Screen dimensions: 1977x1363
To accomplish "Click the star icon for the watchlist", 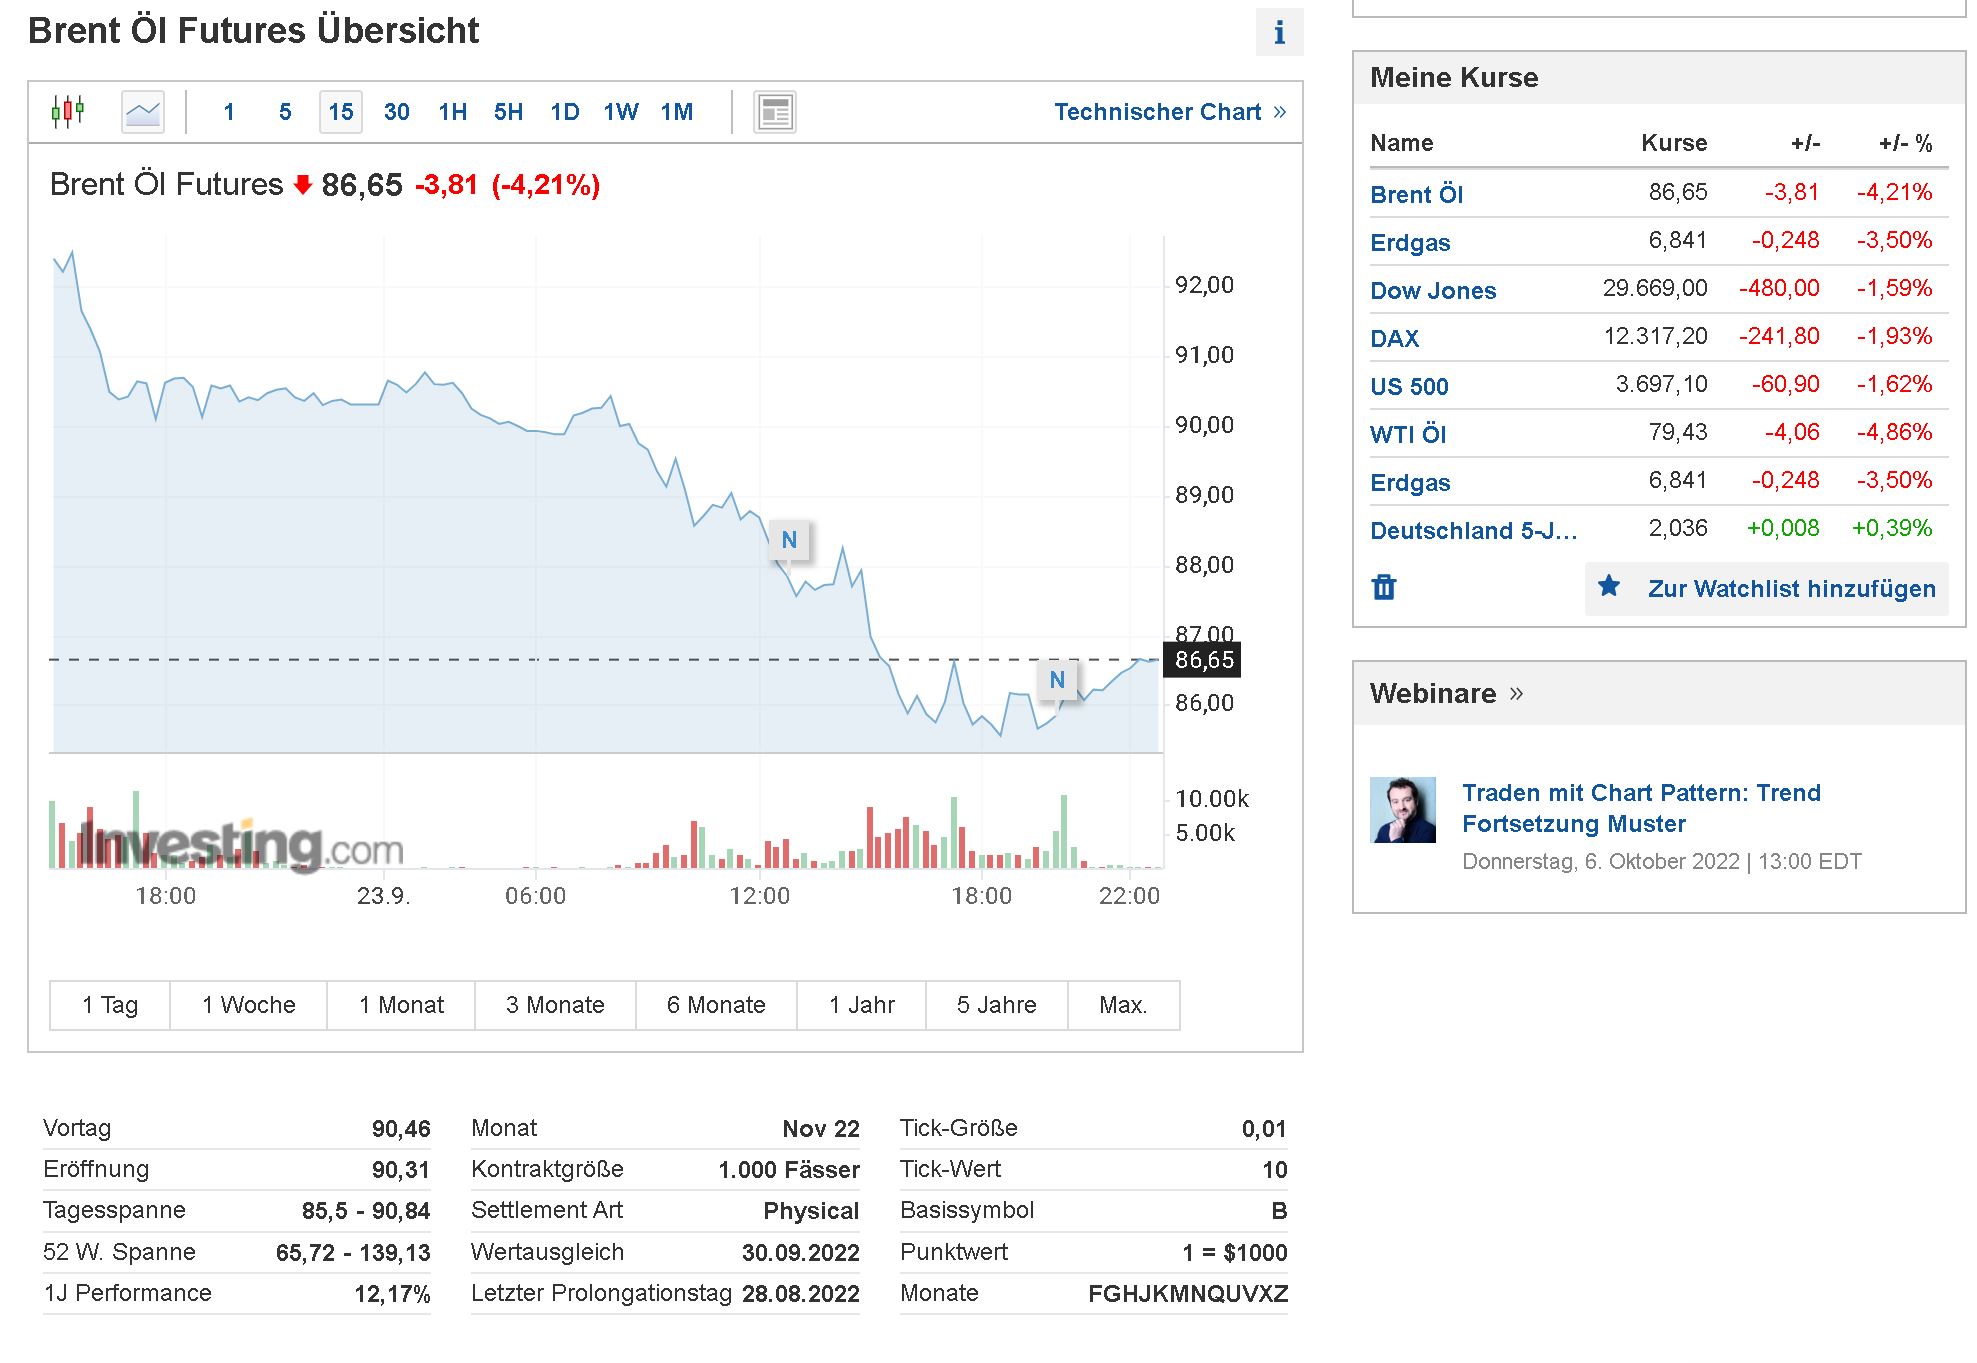I will point(1609,586).
